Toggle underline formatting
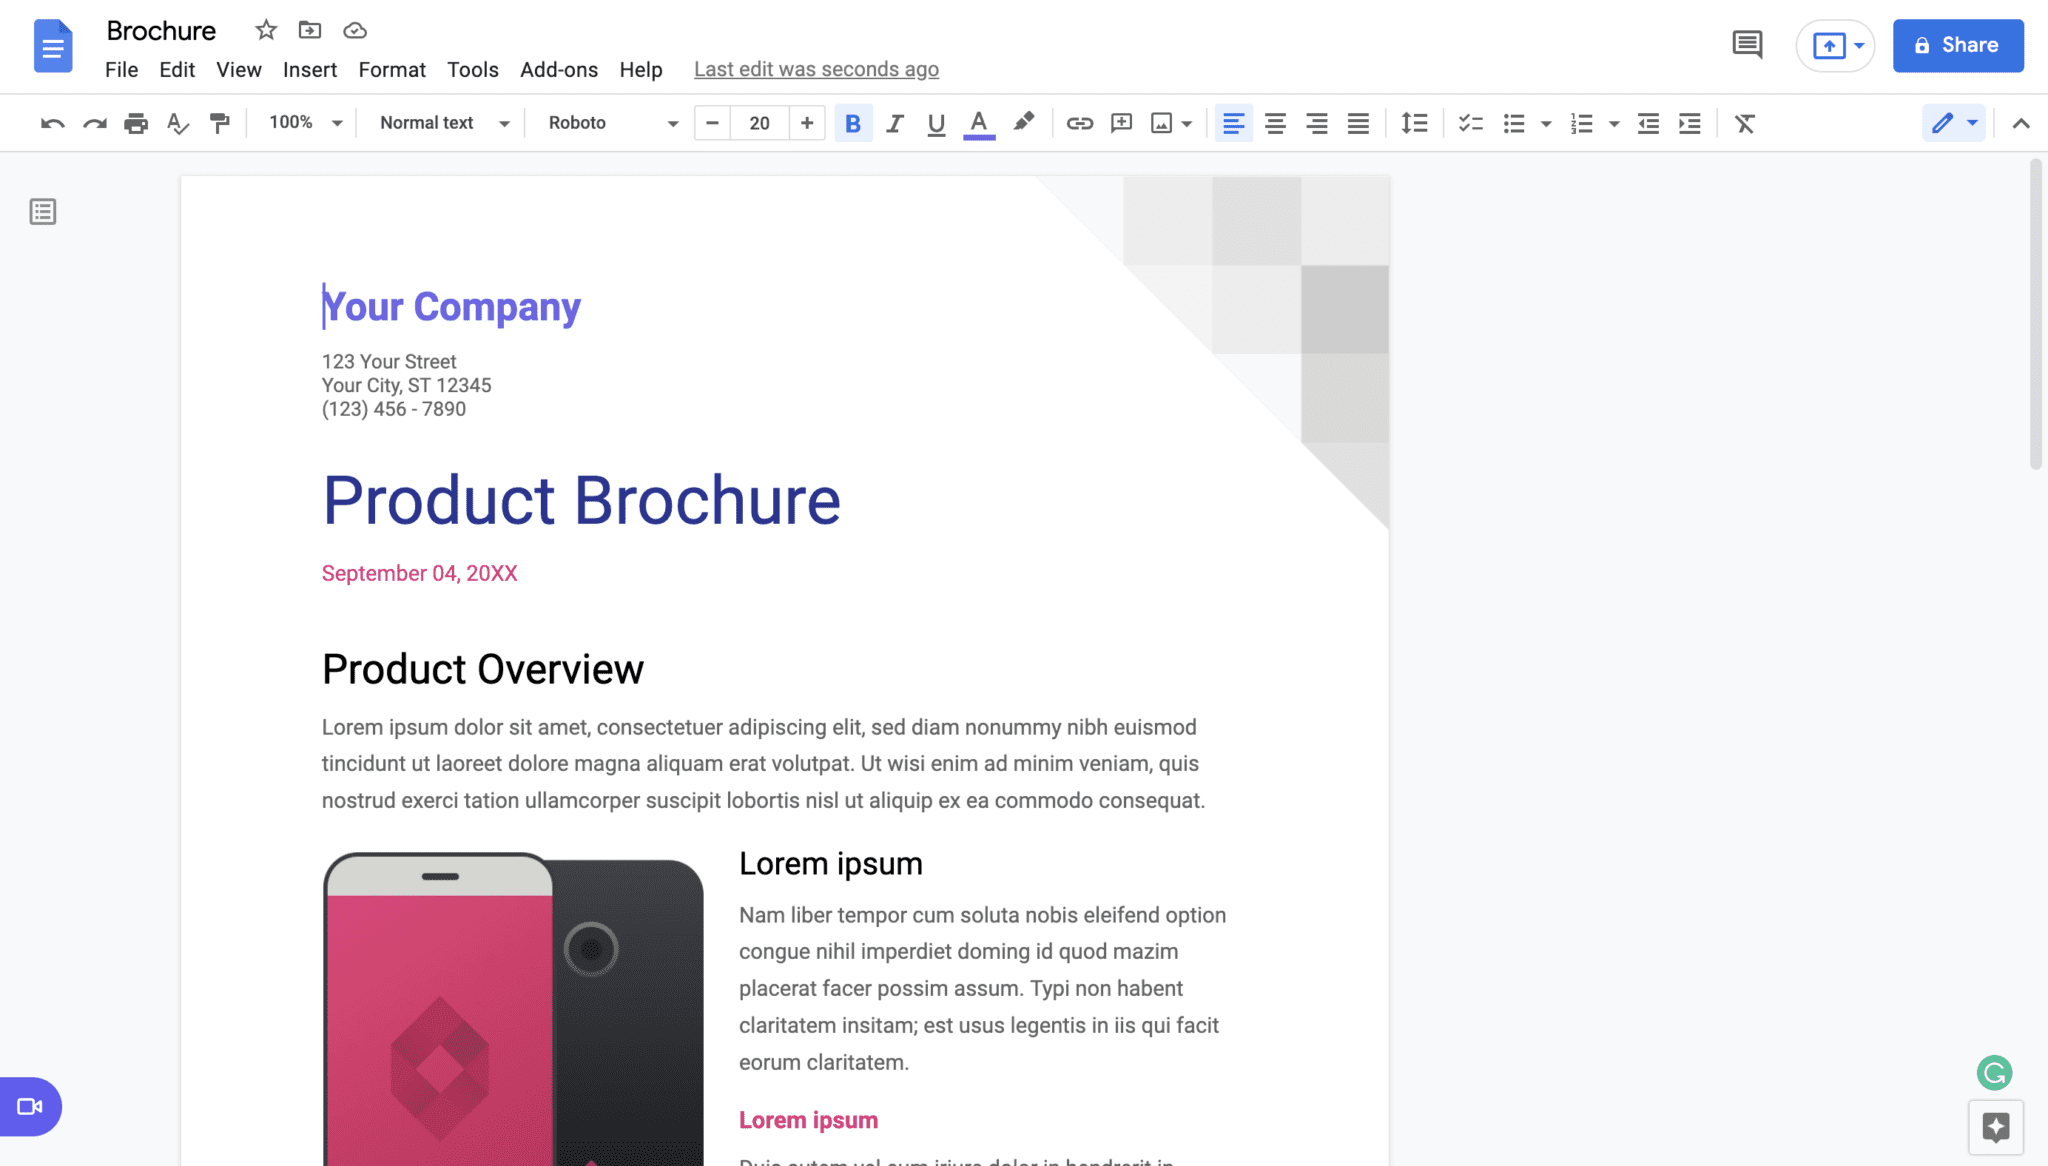 pos(935,122)
